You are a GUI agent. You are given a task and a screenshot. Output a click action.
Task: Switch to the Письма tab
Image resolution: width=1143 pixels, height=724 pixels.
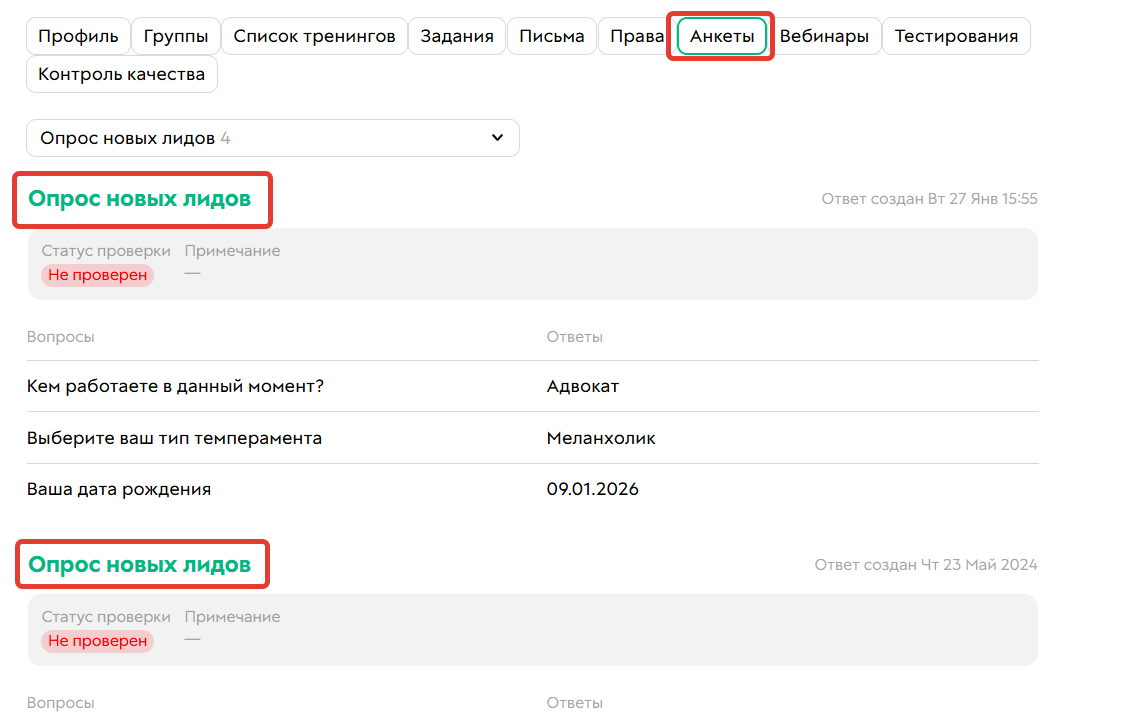551,35
